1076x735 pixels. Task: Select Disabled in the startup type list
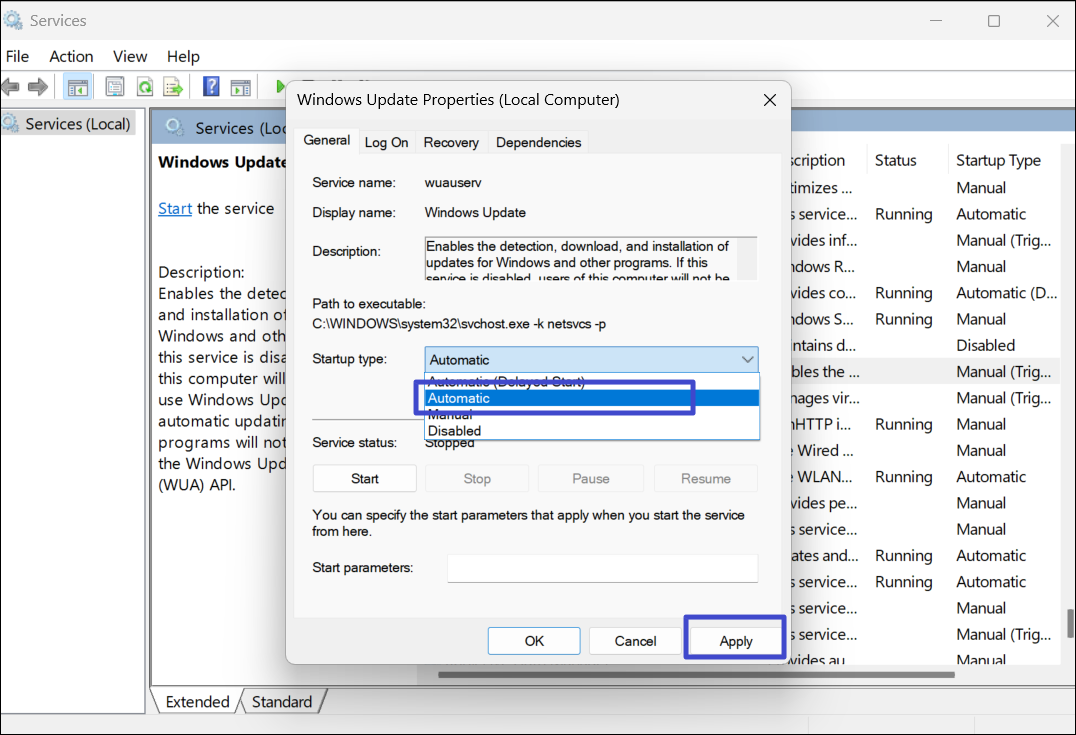(x=454, y=431)
